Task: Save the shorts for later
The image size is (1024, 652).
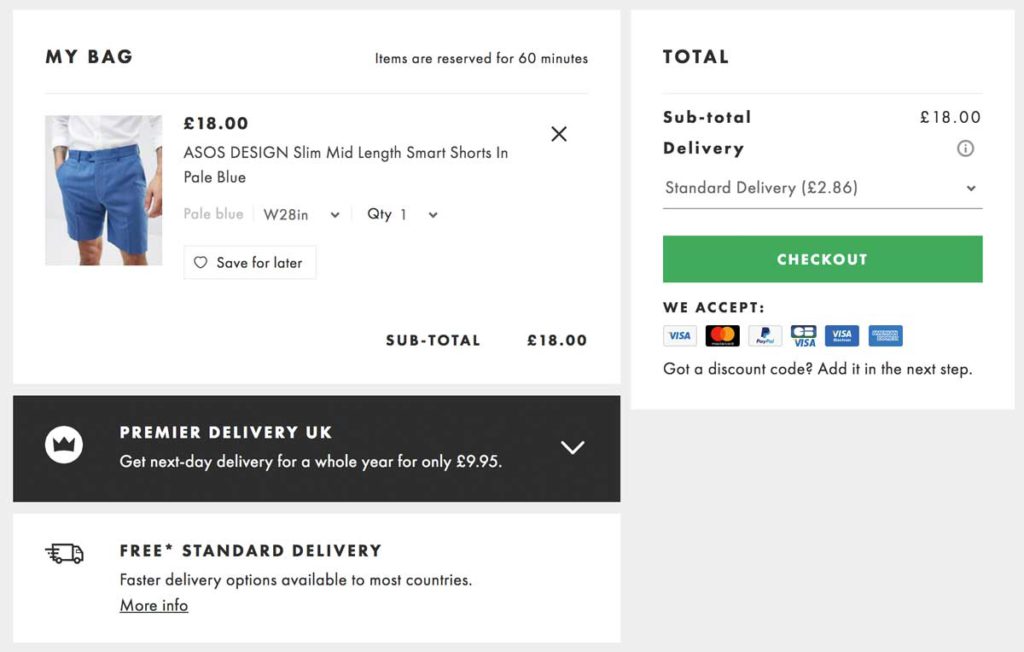Action: tap(249, 262)
